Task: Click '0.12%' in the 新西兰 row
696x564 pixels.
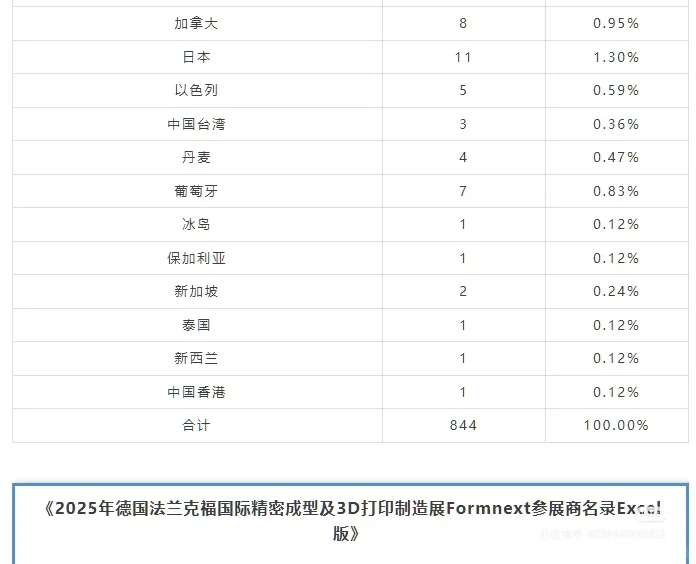Action: [x=616, y=359]
